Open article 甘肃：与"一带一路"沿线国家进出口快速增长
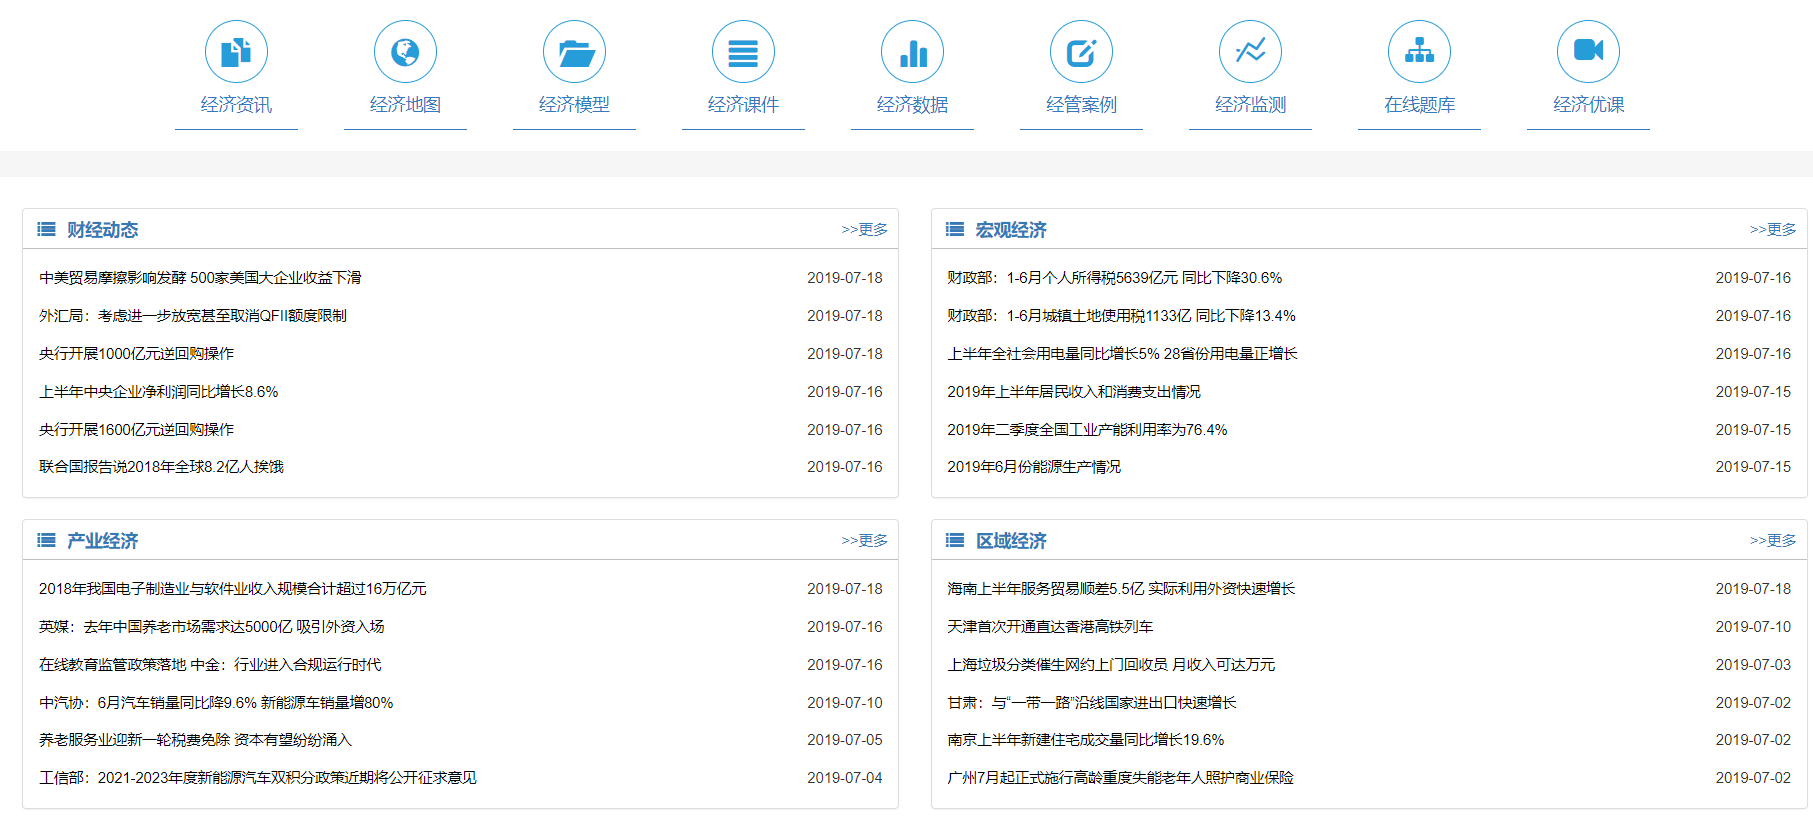Screen dimensions: 1813x816 click(1092, 703)
